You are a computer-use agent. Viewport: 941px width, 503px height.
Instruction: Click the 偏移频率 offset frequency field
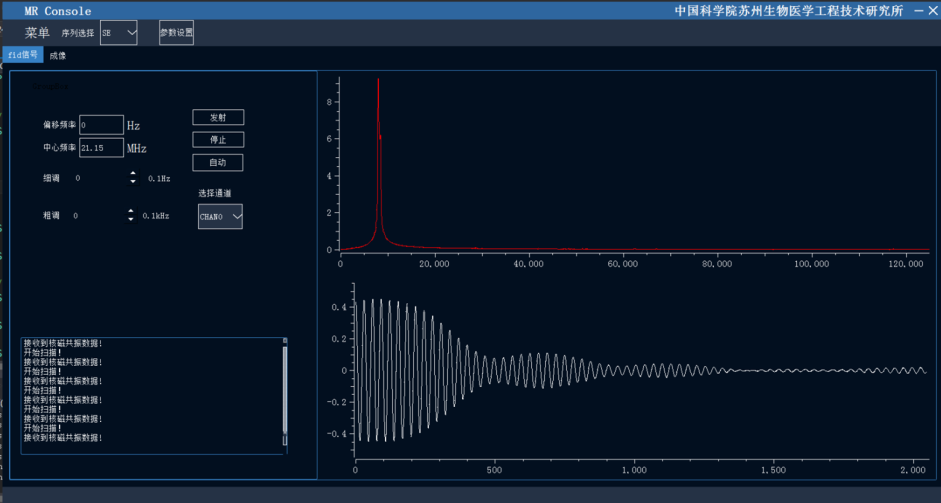coord(101,125)
